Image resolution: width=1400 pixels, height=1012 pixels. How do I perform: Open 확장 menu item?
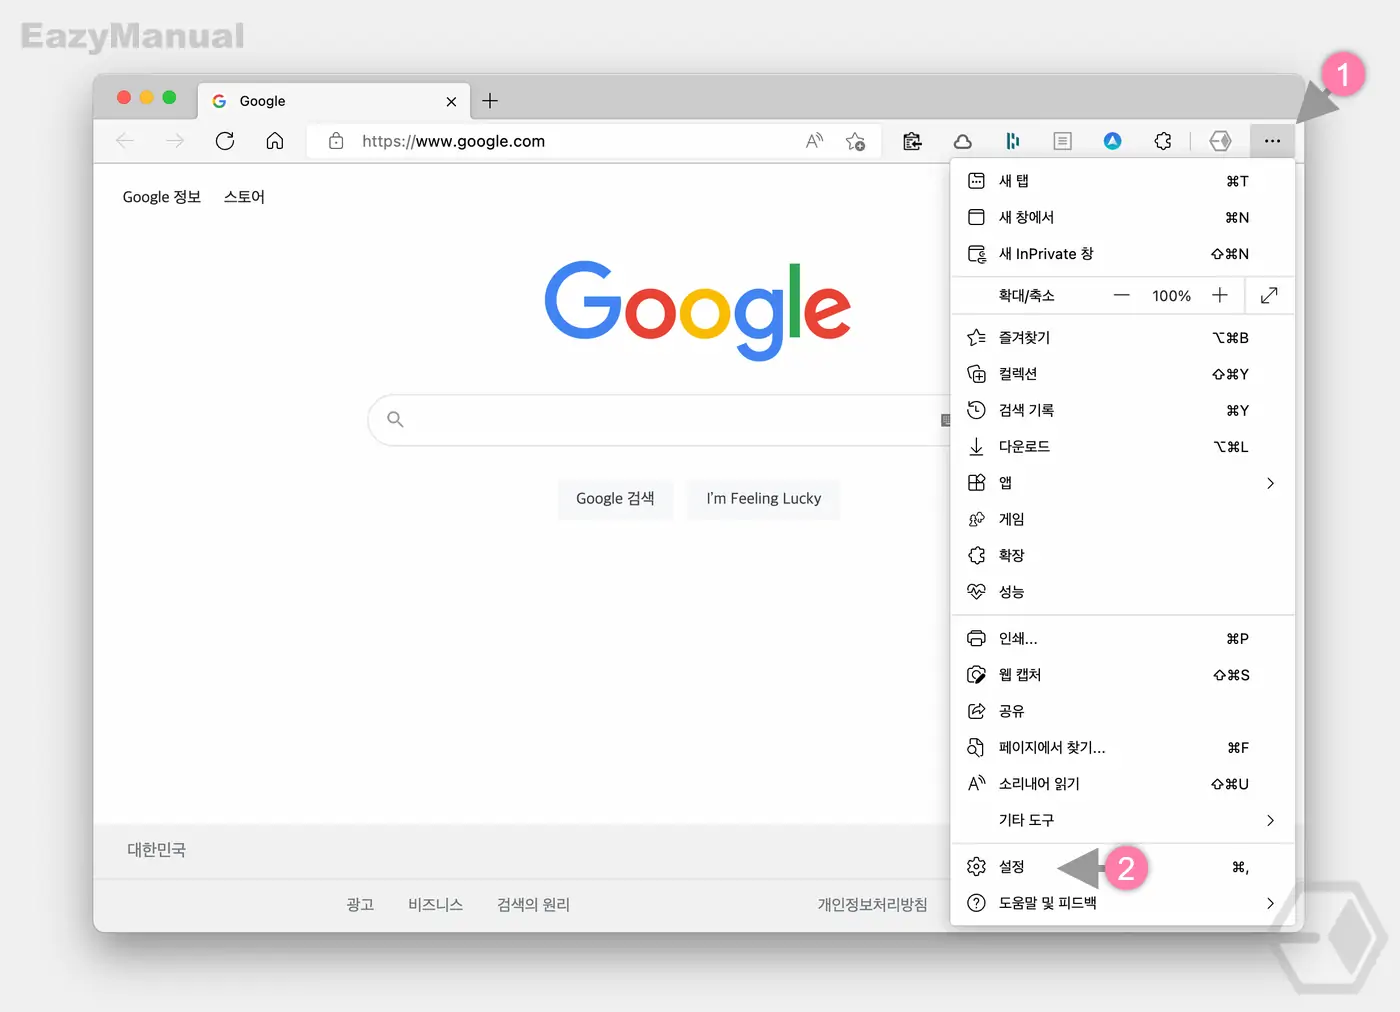[1122, 555]
